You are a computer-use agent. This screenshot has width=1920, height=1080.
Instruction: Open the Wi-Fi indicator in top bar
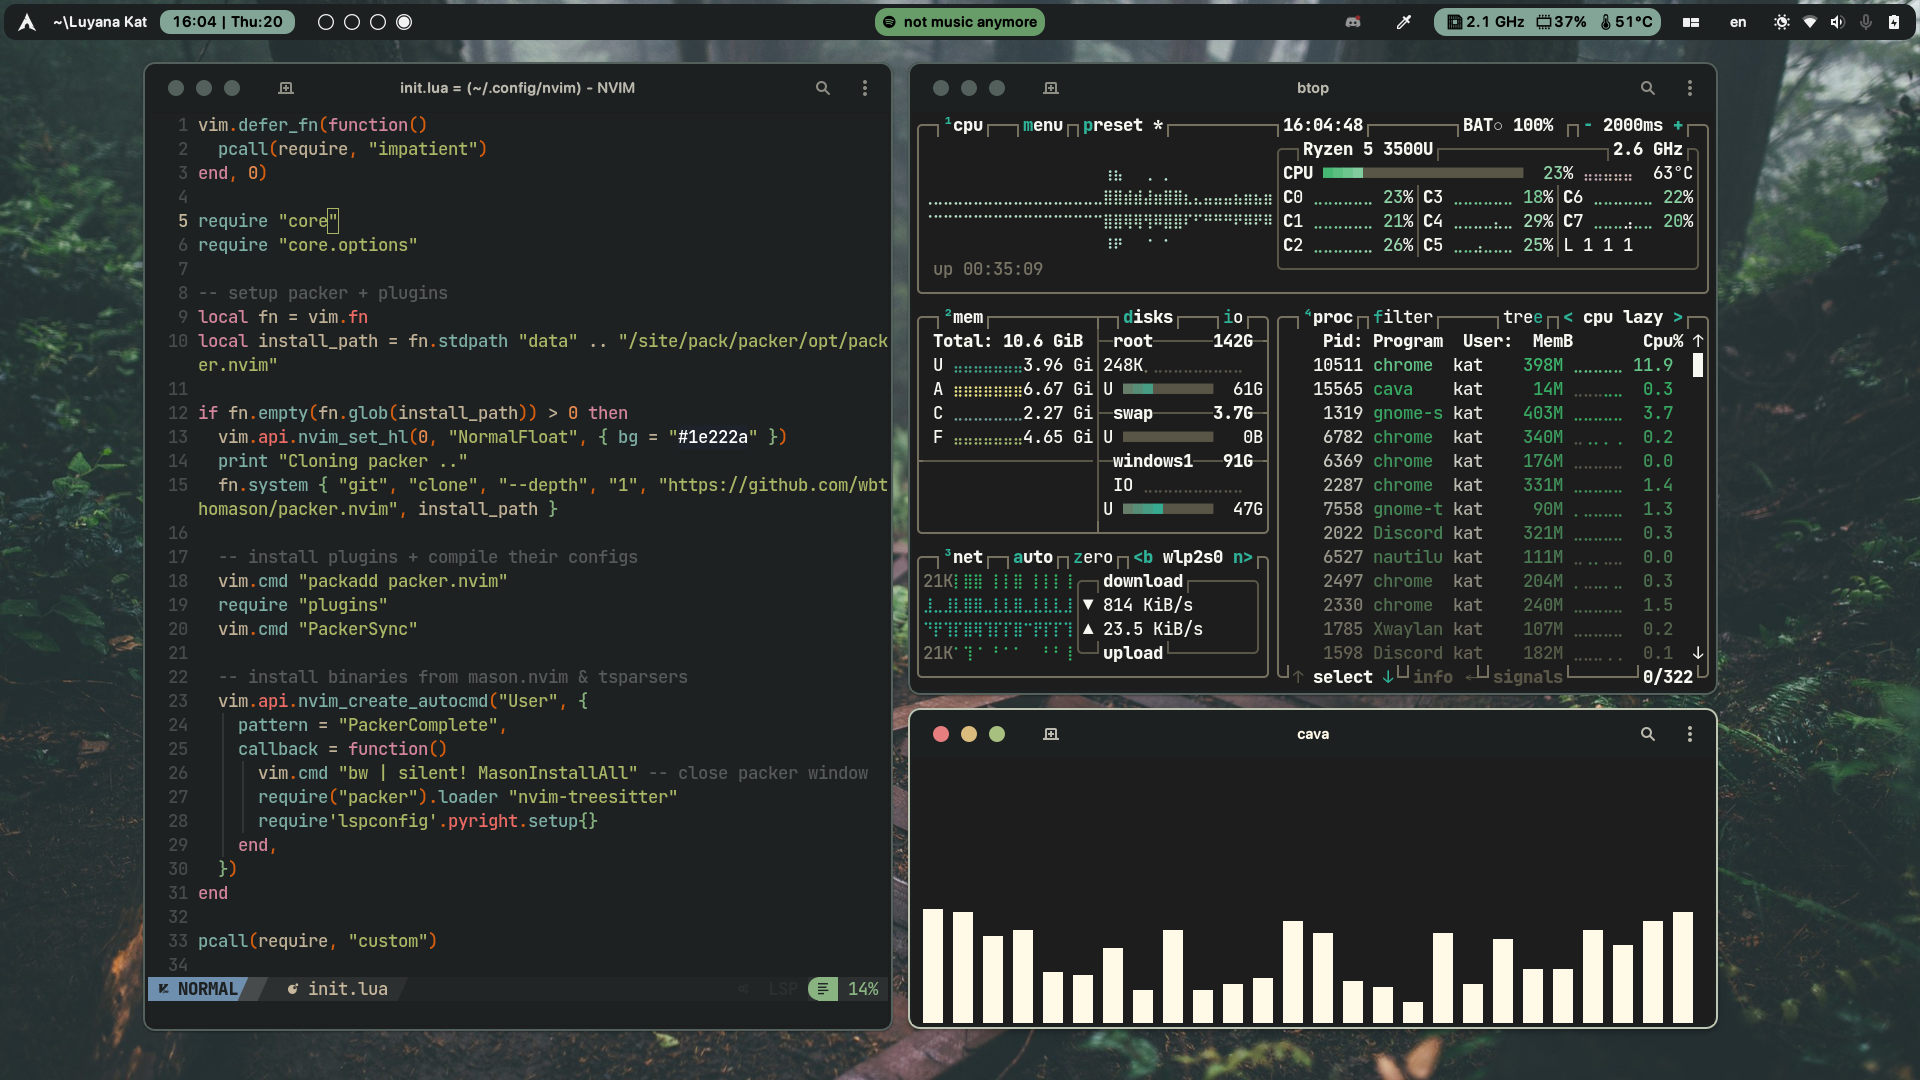point(1810,22)
